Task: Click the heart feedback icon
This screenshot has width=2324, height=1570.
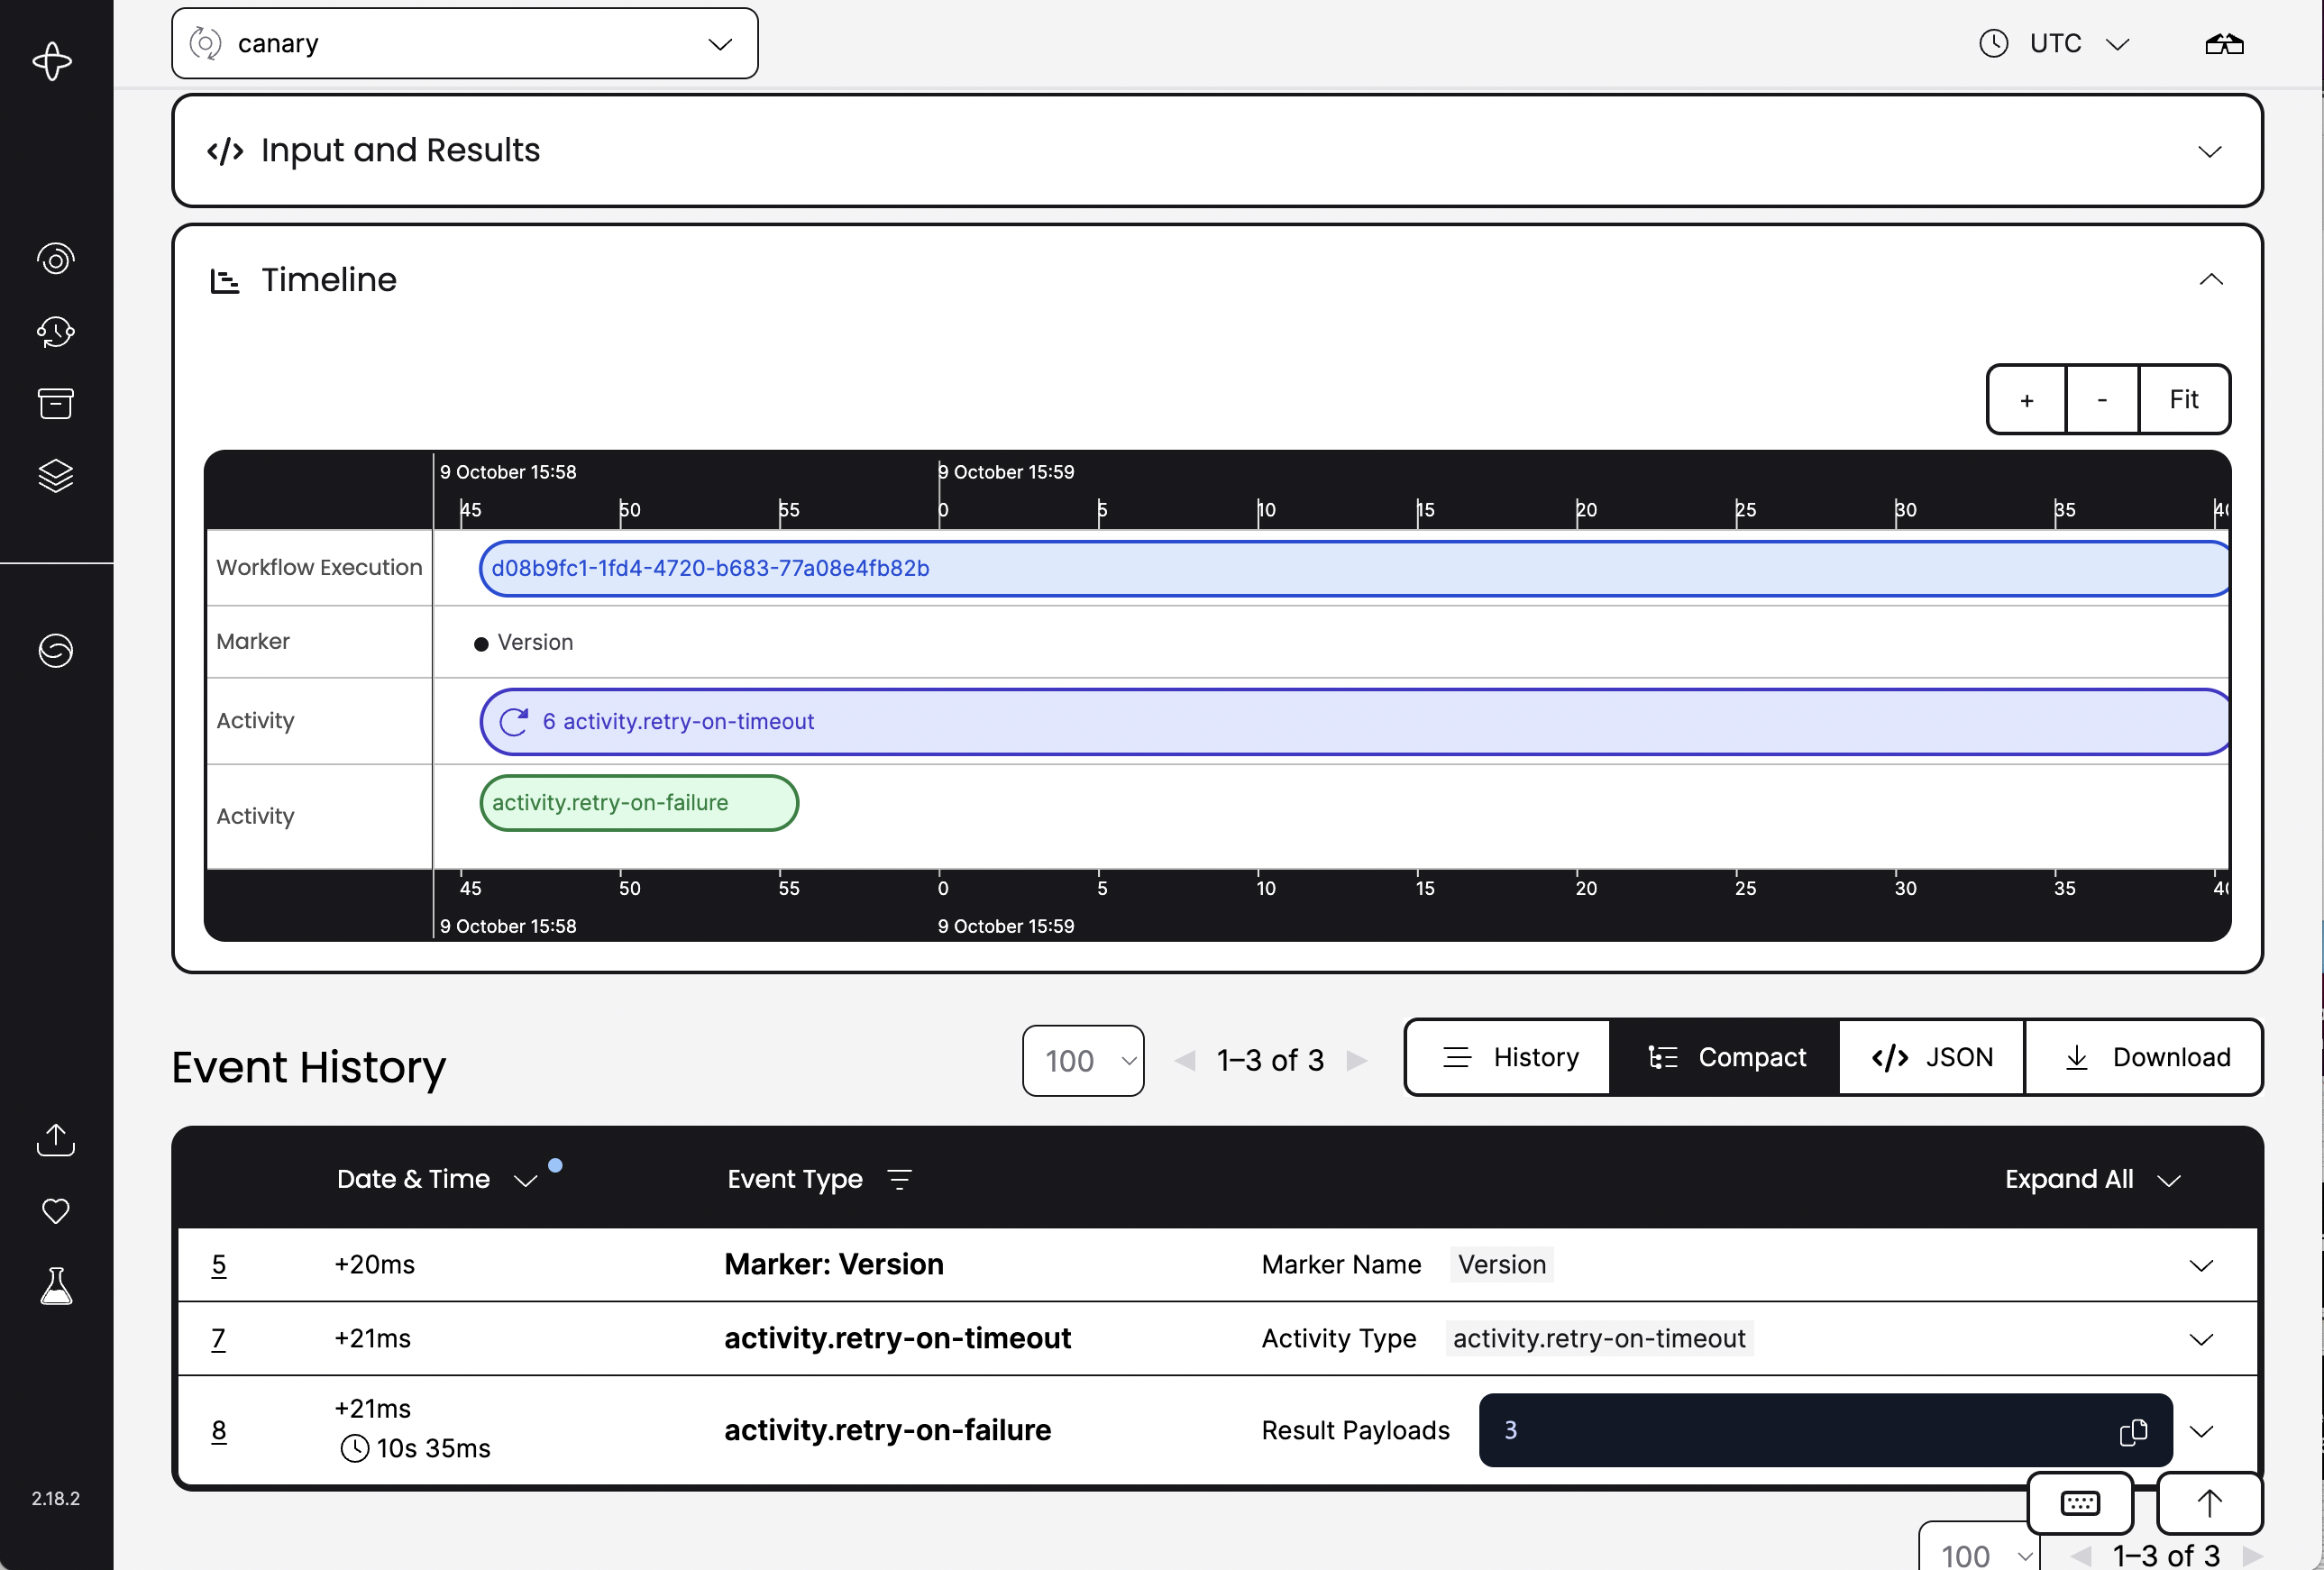Action: click(56, 1211)
